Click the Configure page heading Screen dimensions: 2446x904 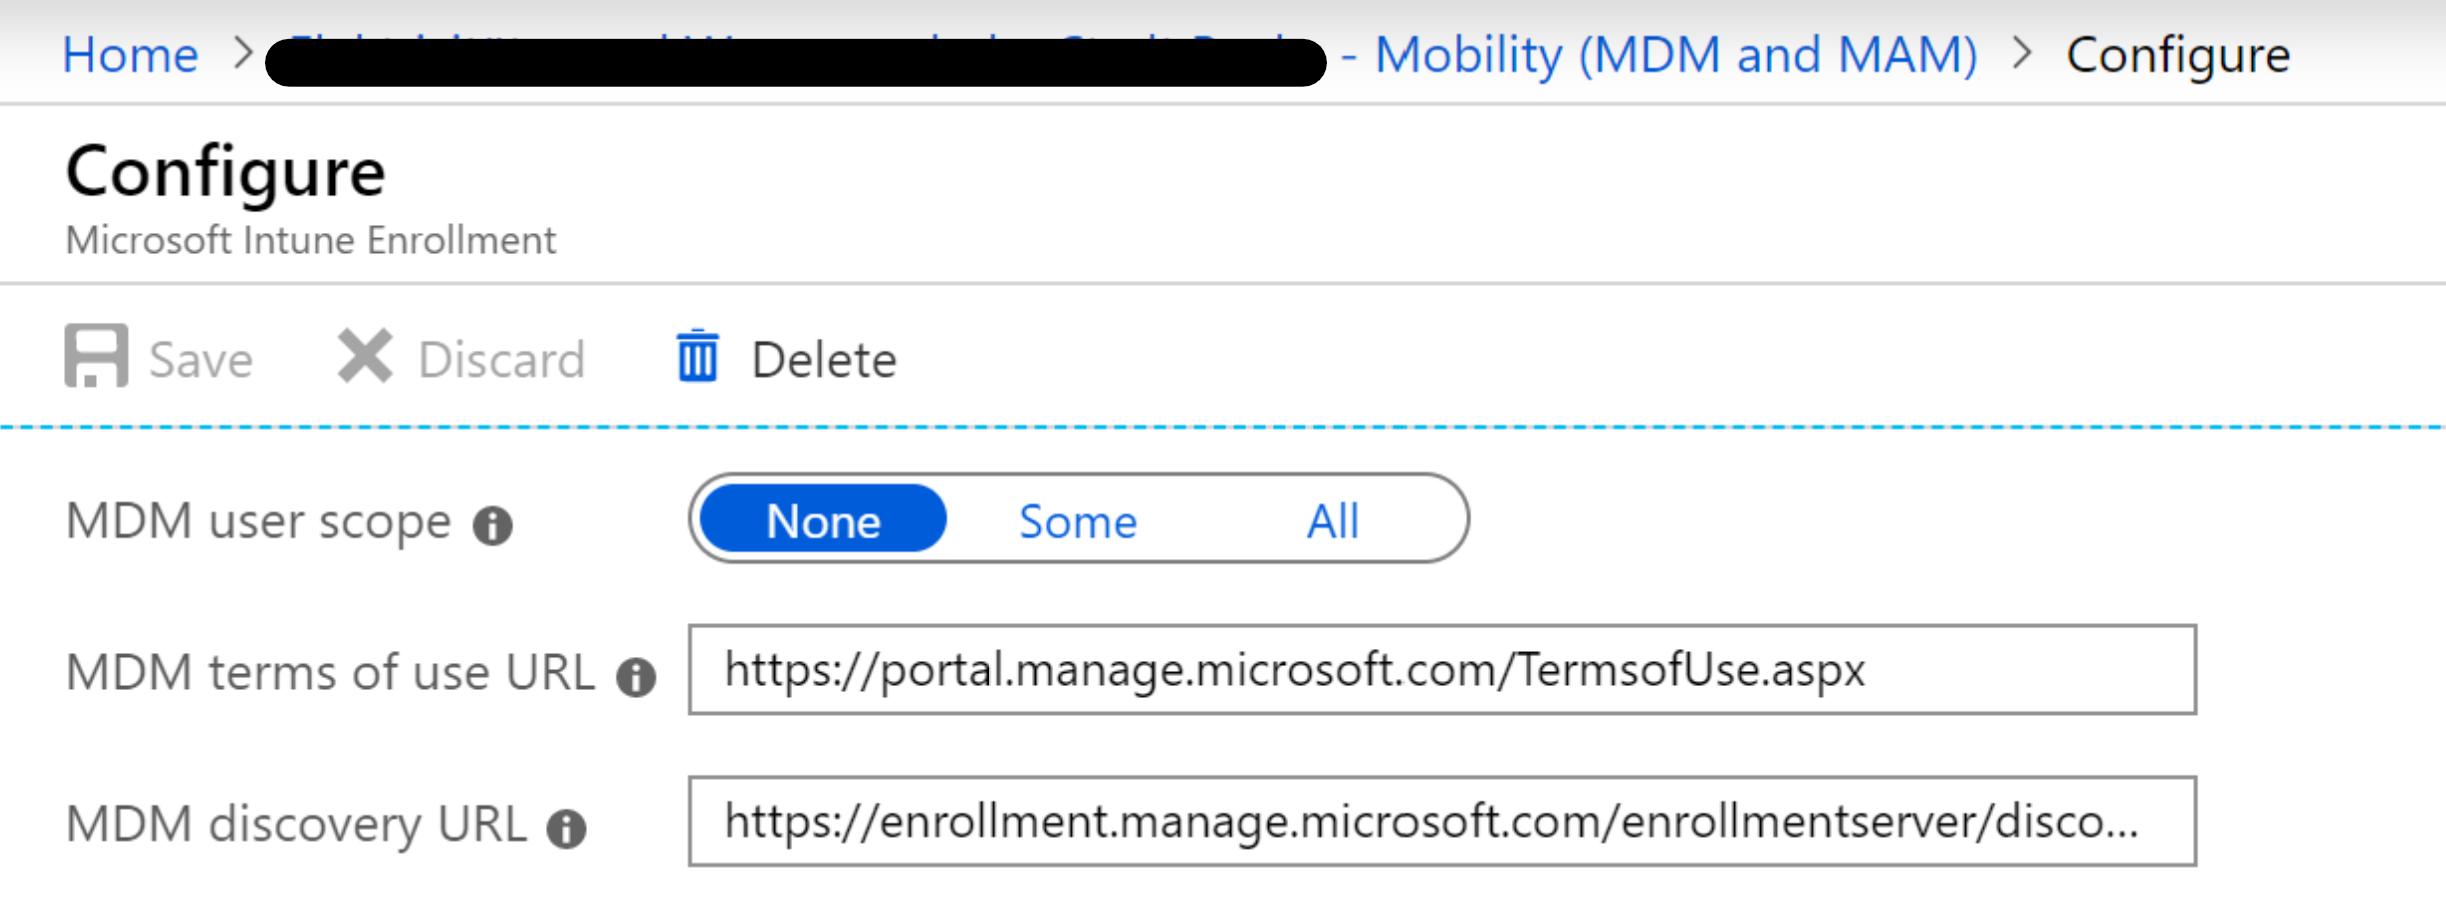(226, 171)
